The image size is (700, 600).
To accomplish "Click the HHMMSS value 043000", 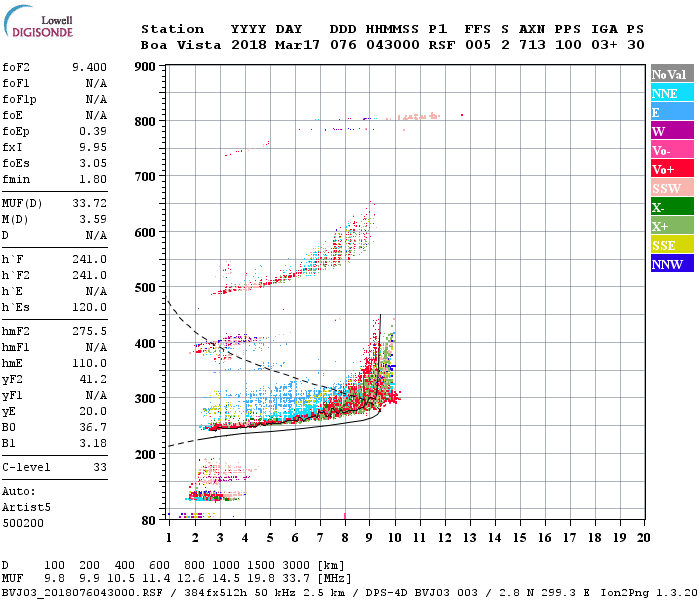I will [393, 45].
